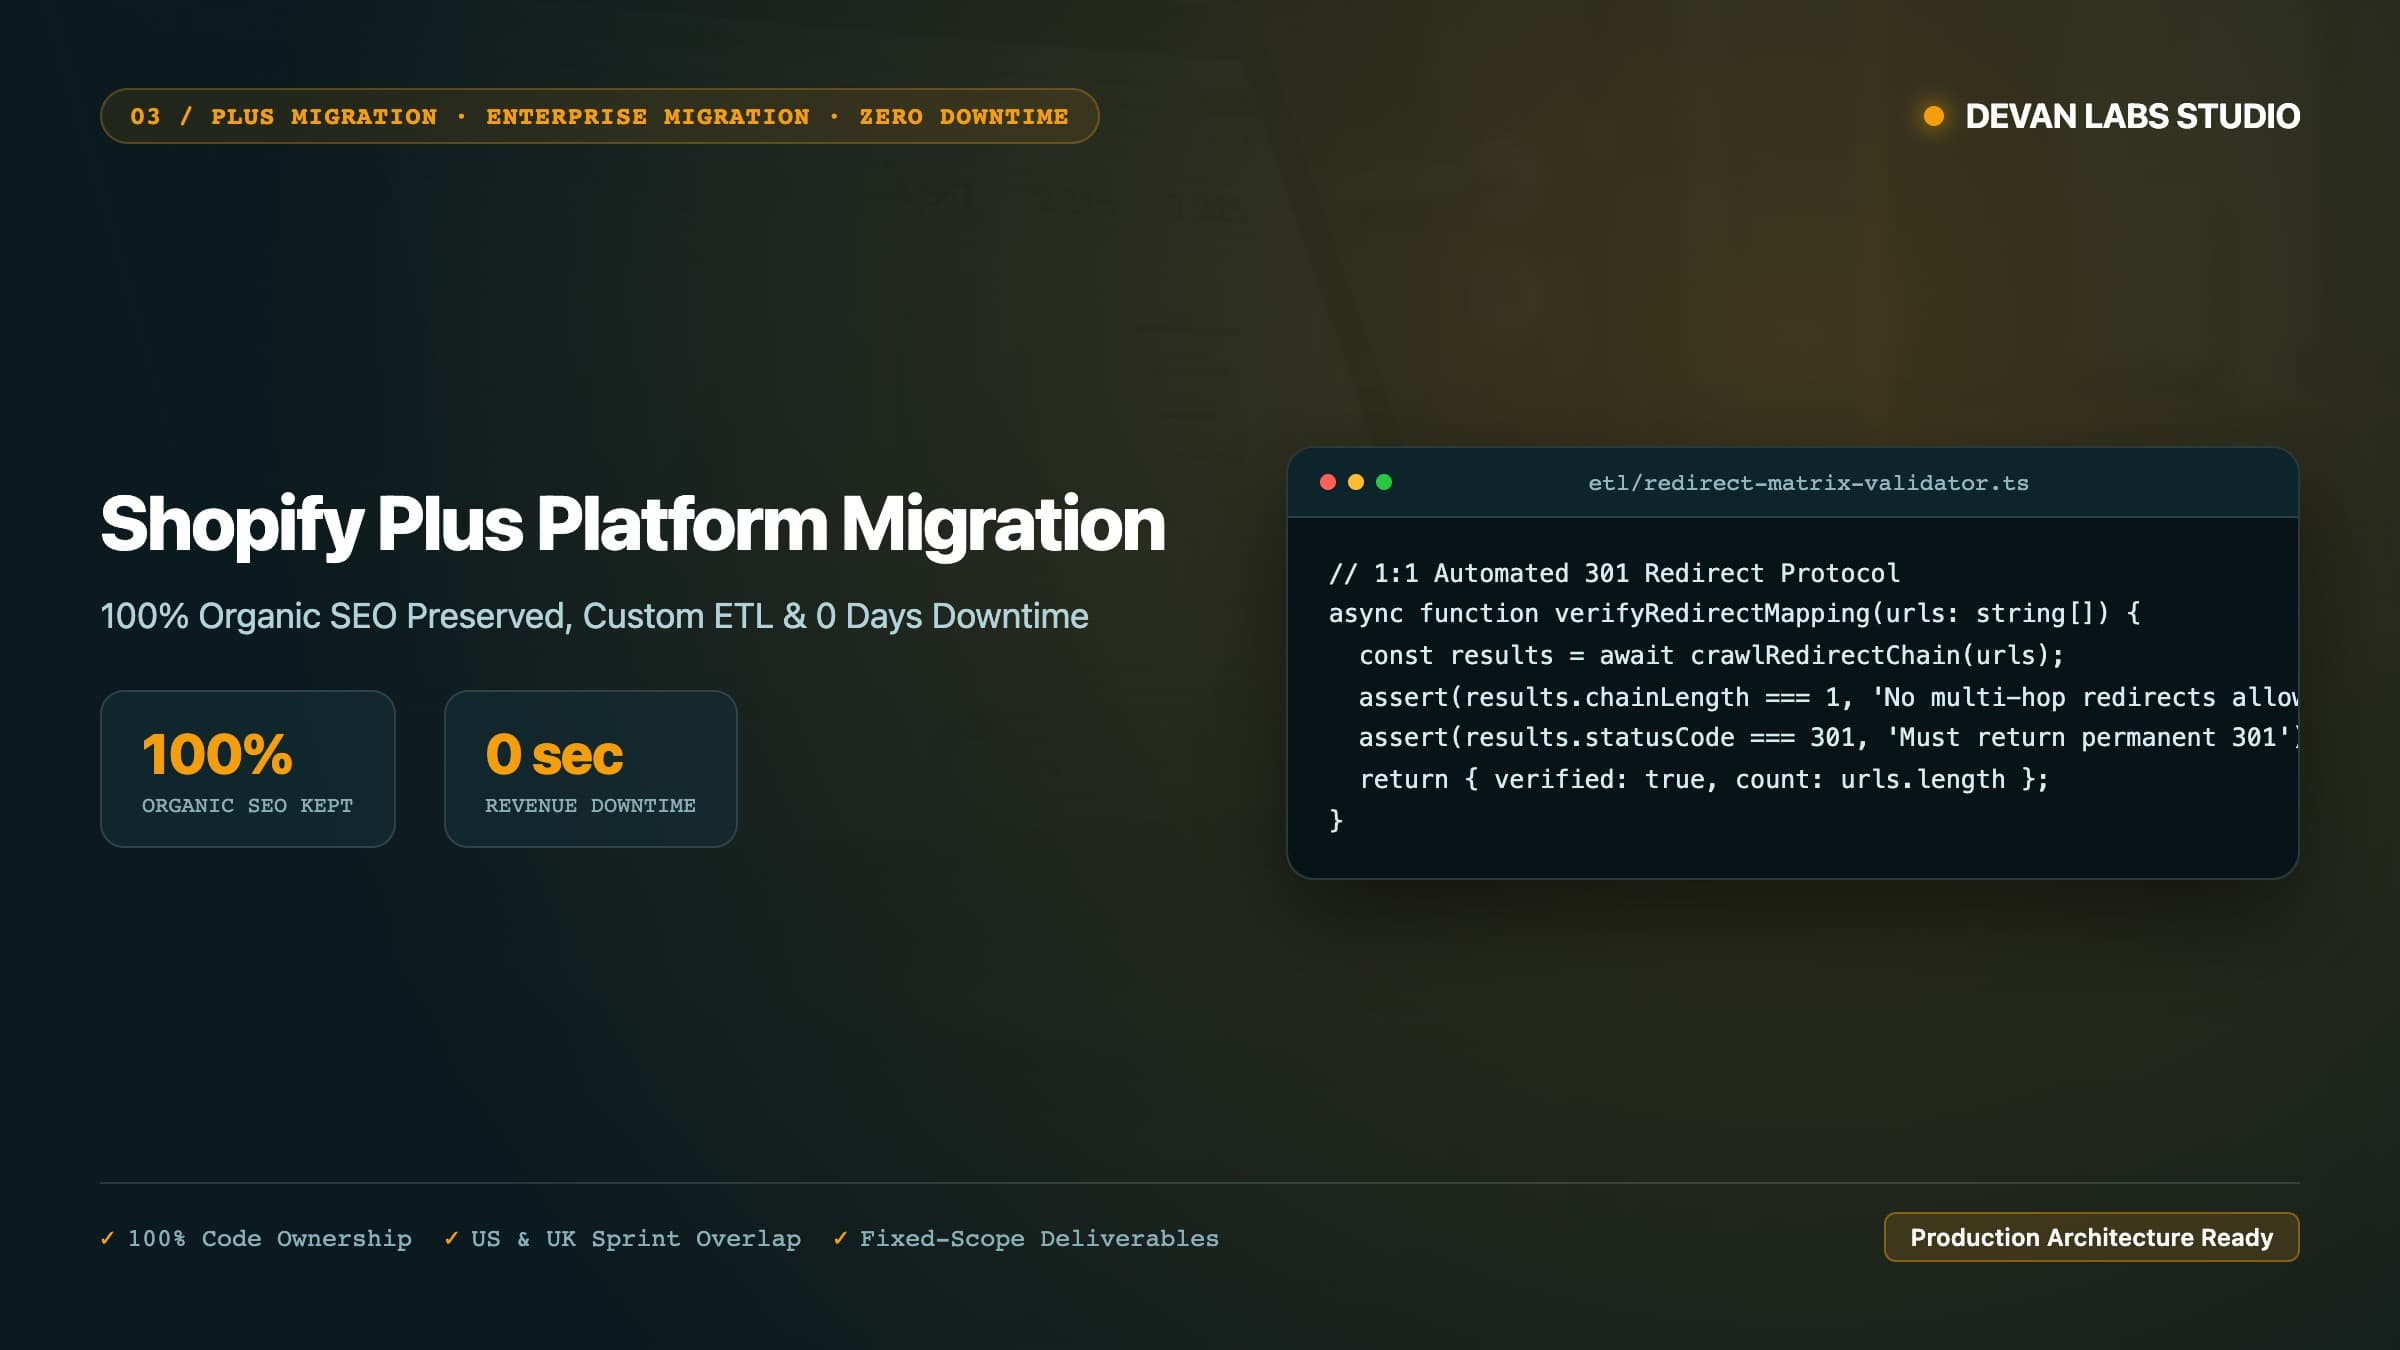The height and width of the screenshot is (1350, 2400).
Task: Click the 100% Code Ownership text
Action: [x=270, y=1238]
